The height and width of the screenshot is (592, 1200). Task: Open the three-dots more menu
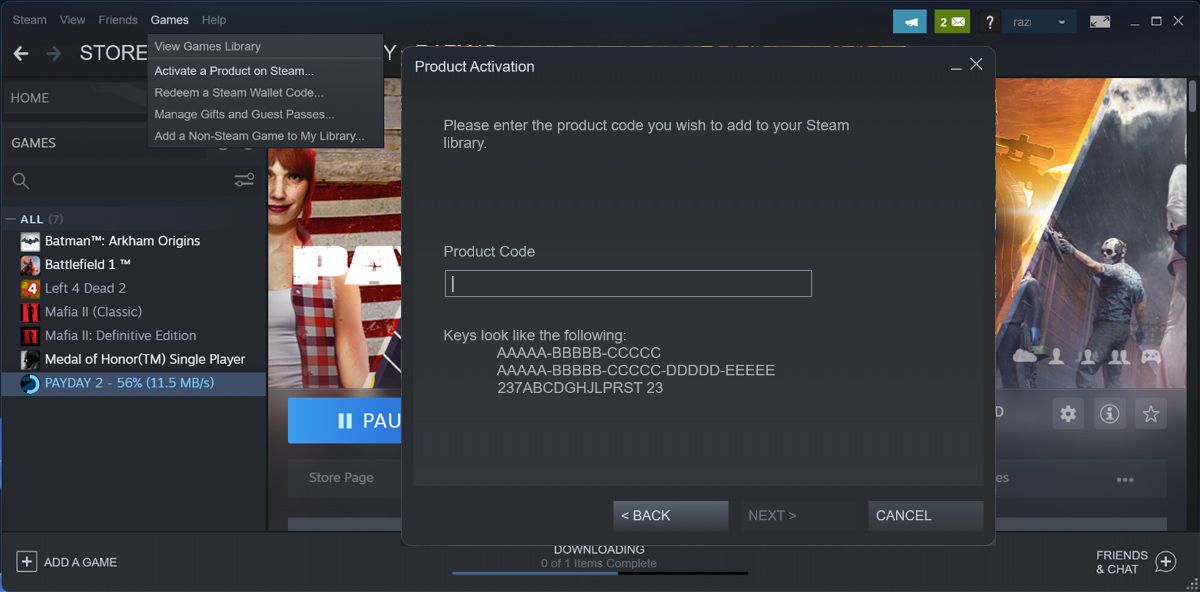(1126, 479)
